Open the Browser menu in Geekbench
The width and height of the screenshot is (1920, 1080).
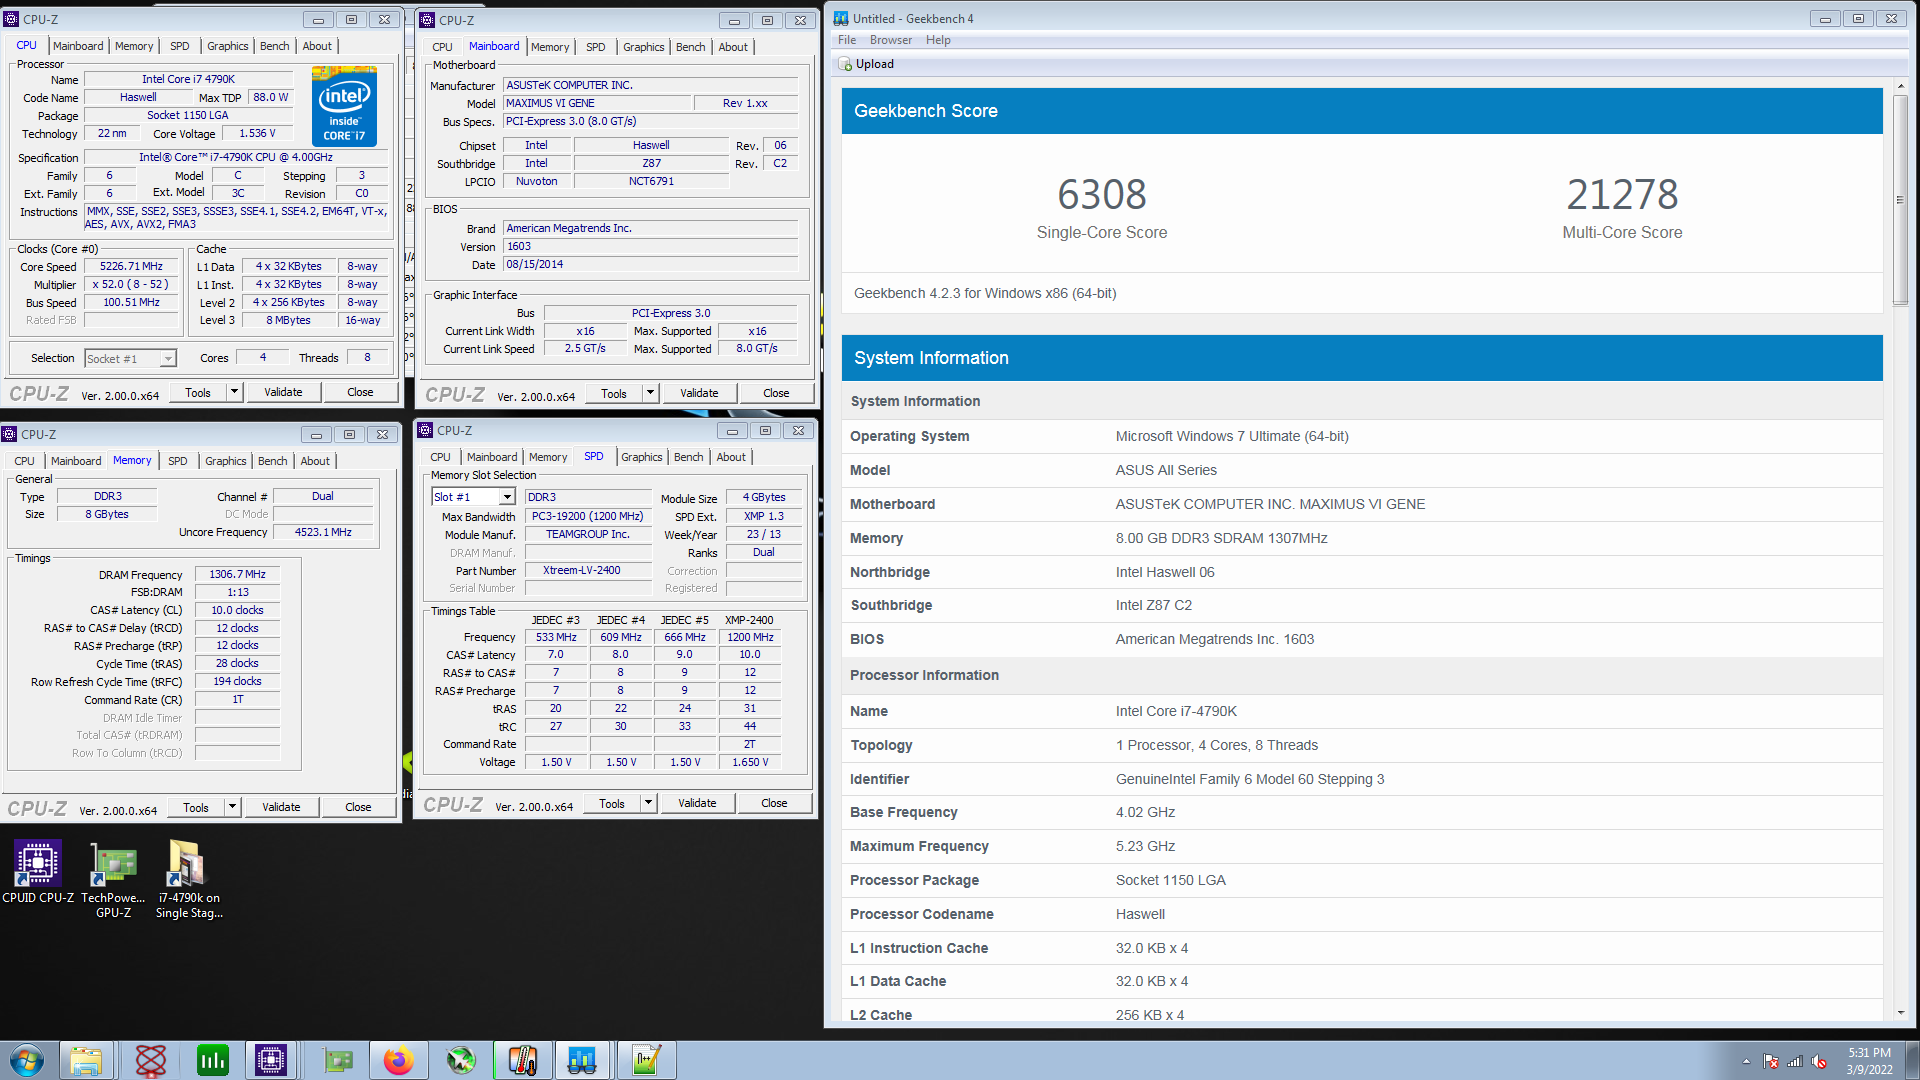(890, 40)
